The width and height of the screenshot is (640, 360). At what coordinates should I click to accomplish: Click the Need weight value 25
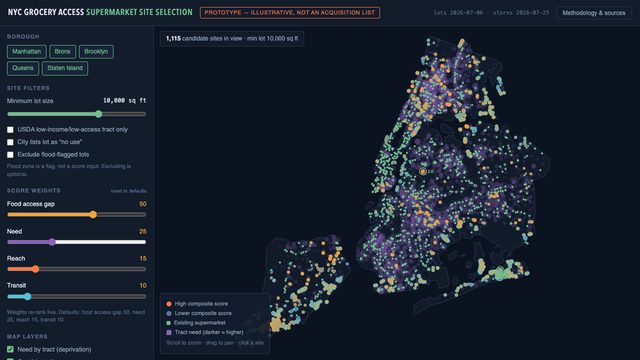click(x=142, y=231)
